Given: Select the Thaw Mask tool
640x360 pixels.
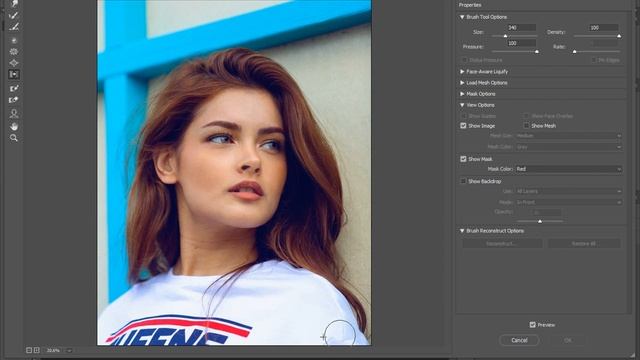Looking at the screenshot, I should coord(13,100).
